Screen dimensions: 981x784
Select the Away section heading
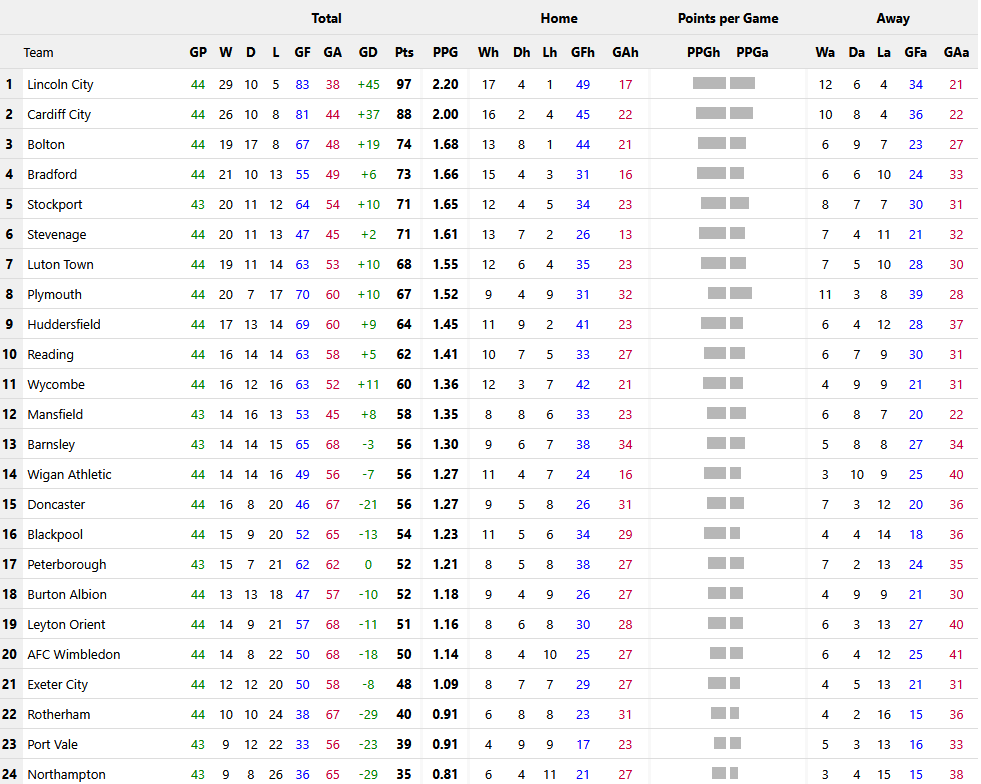(893, 18)
